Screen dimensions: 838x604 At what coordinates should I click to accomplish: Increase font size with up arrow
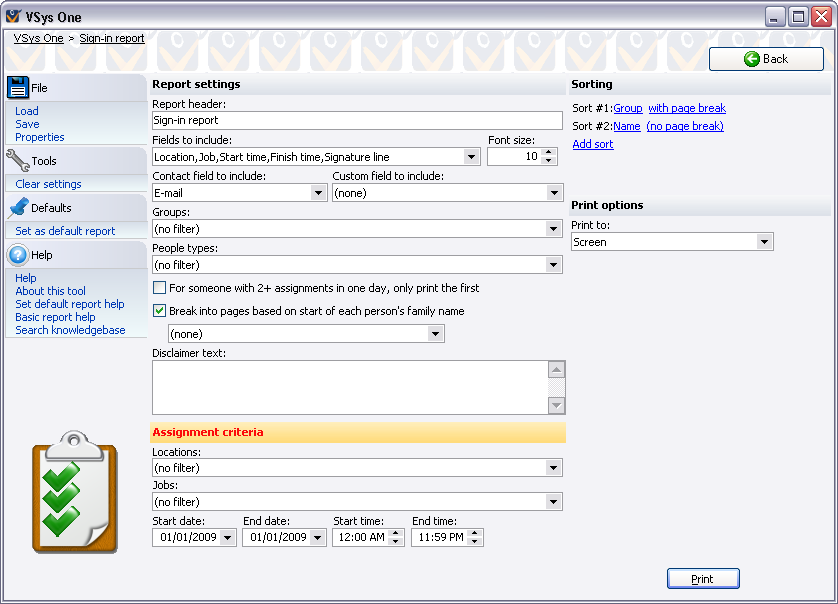click(x=549, y=152)
